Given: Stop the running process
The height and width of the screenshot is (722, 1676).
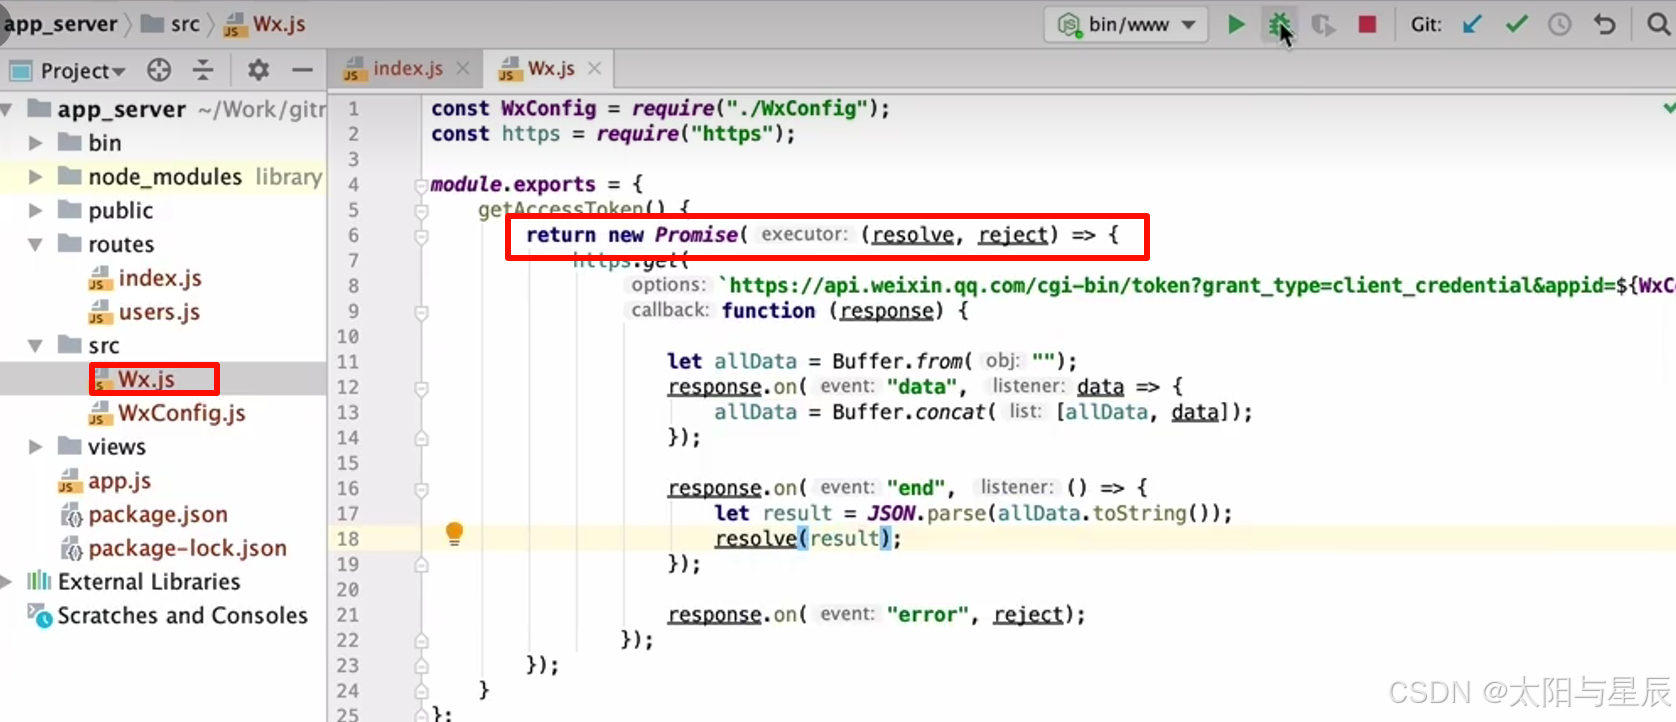Looking at the screenshot, I should 1367,24.
